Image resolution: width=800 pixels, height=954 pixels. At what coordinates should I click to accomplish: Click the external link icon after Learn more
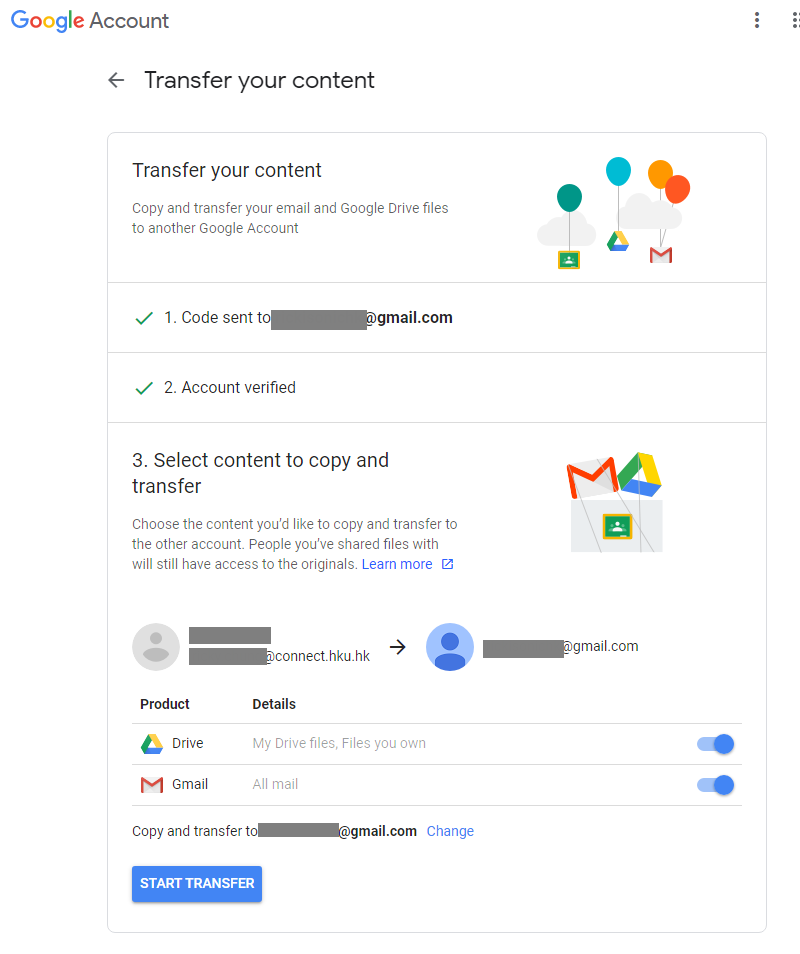point(447,564)
